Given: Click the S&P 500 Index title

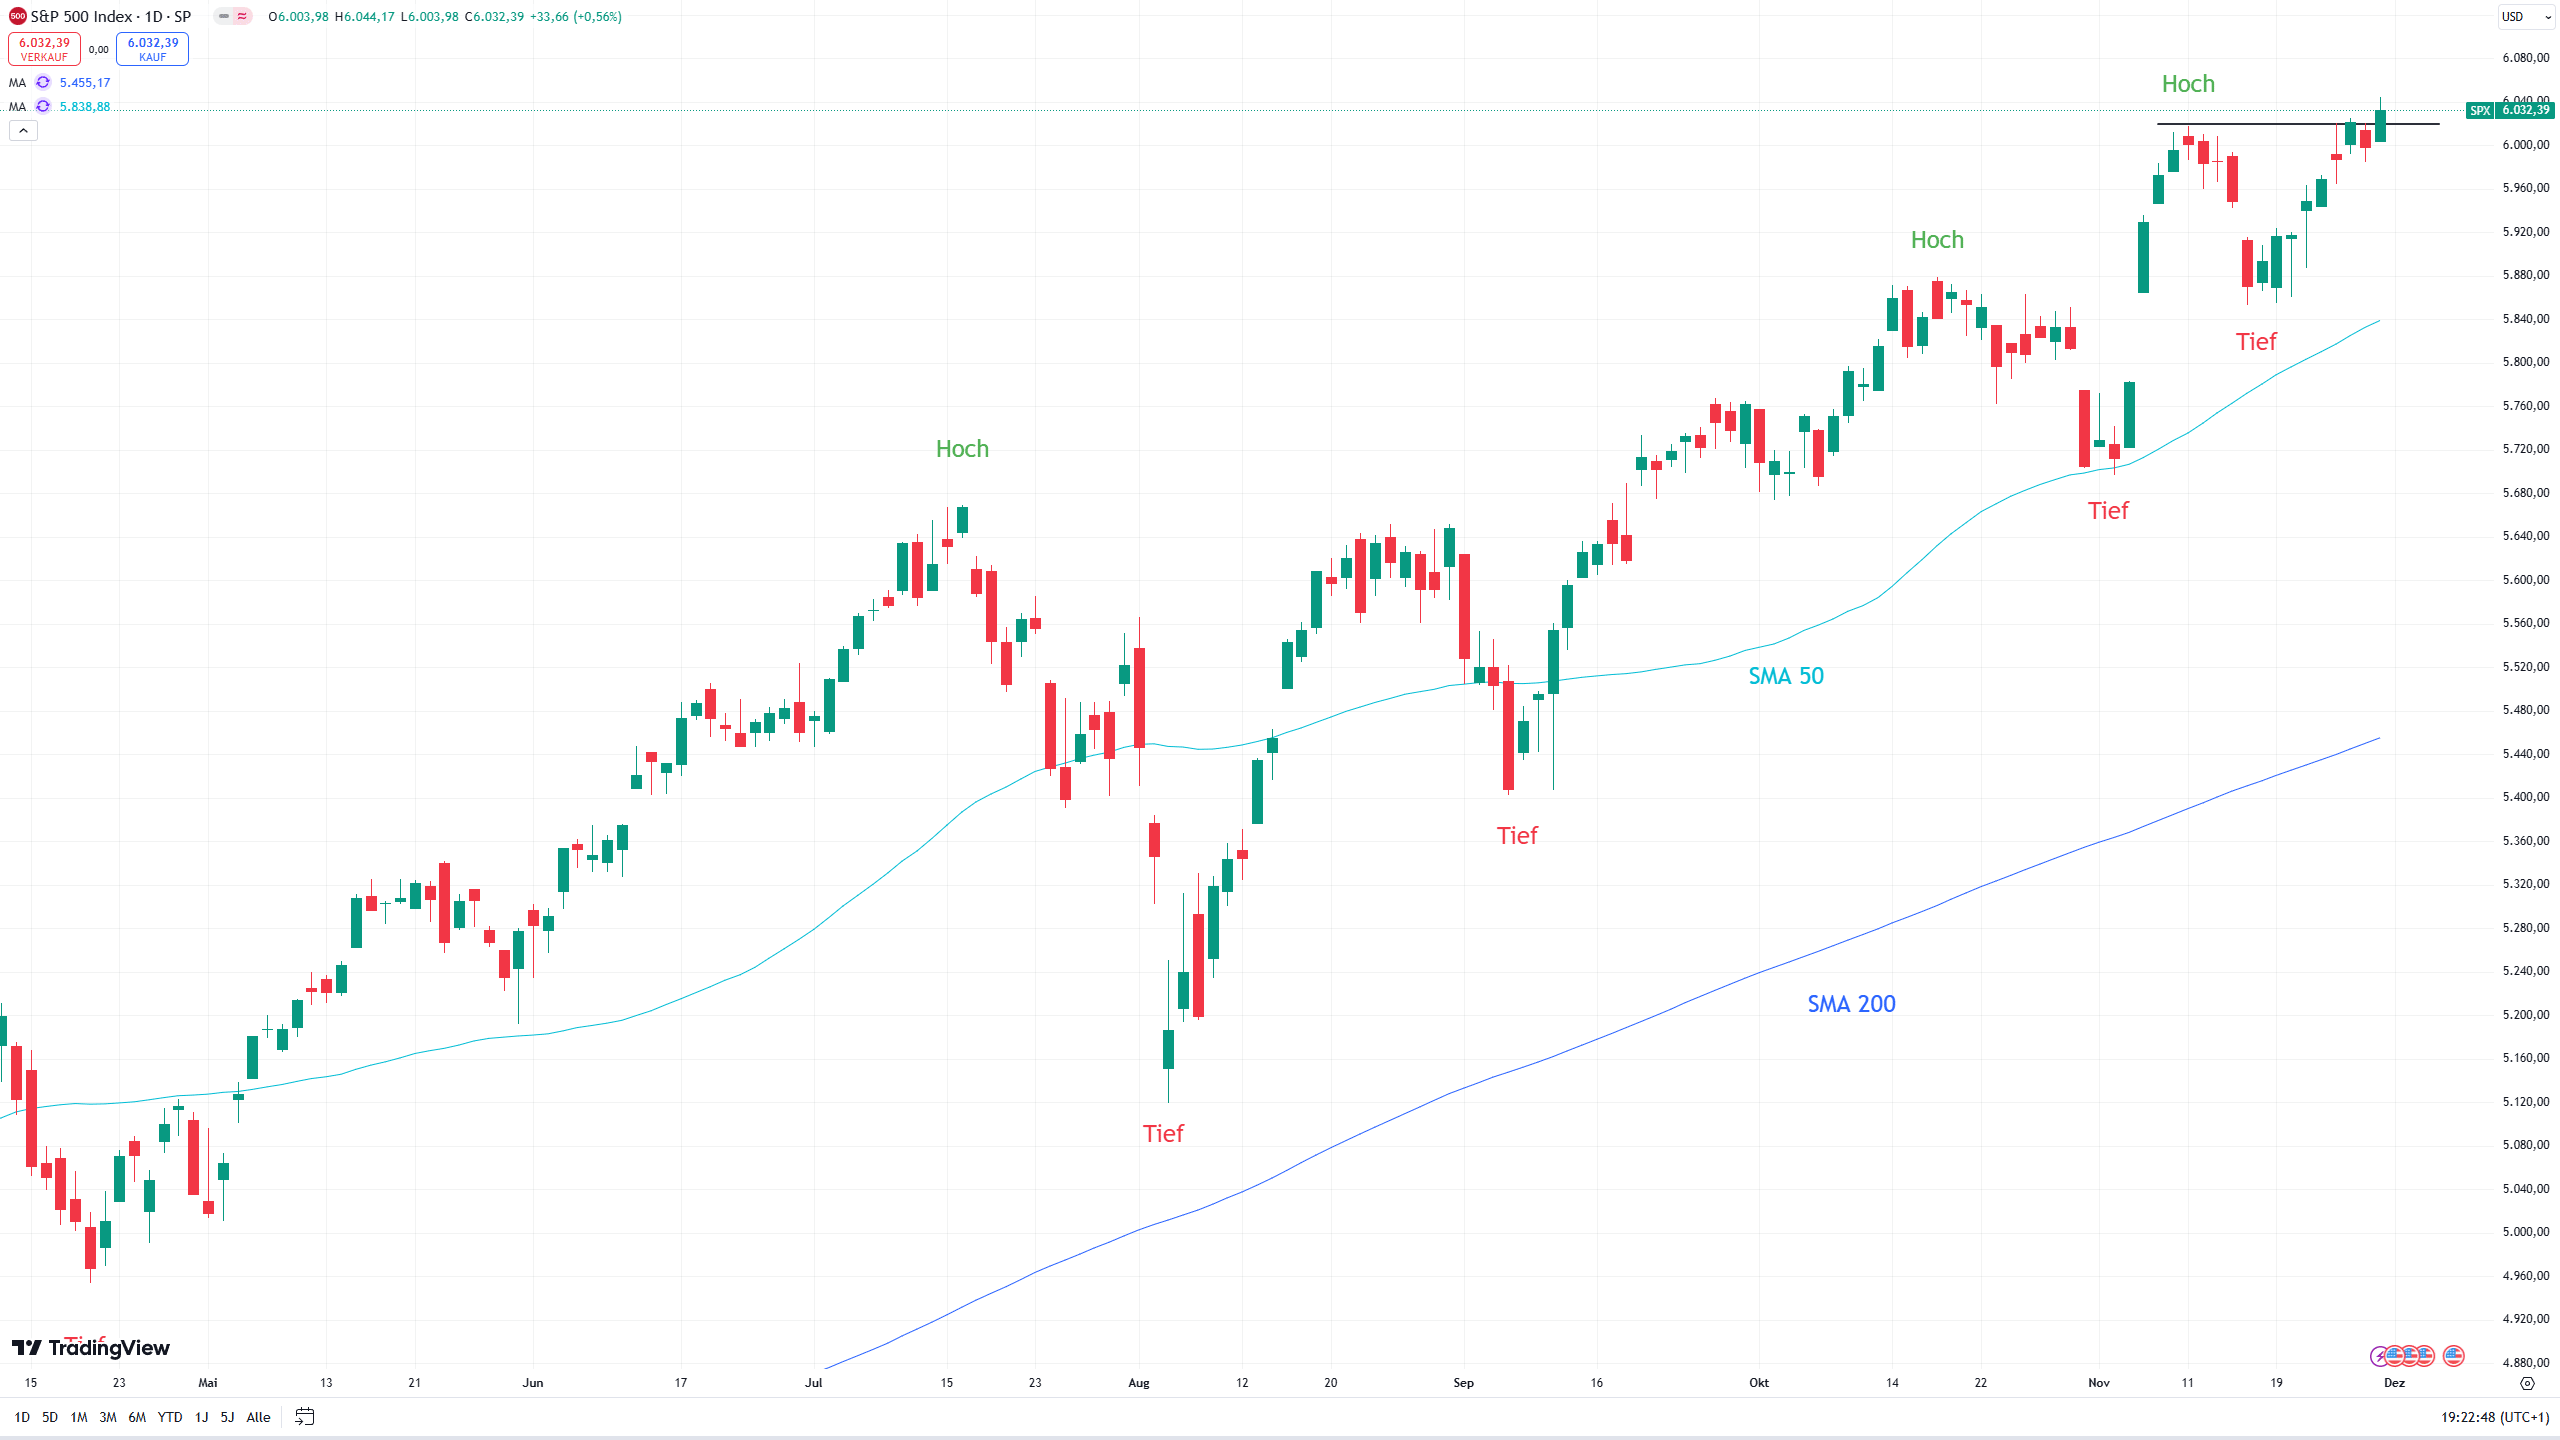Looking at the screenshot, I should coord(110,17).
